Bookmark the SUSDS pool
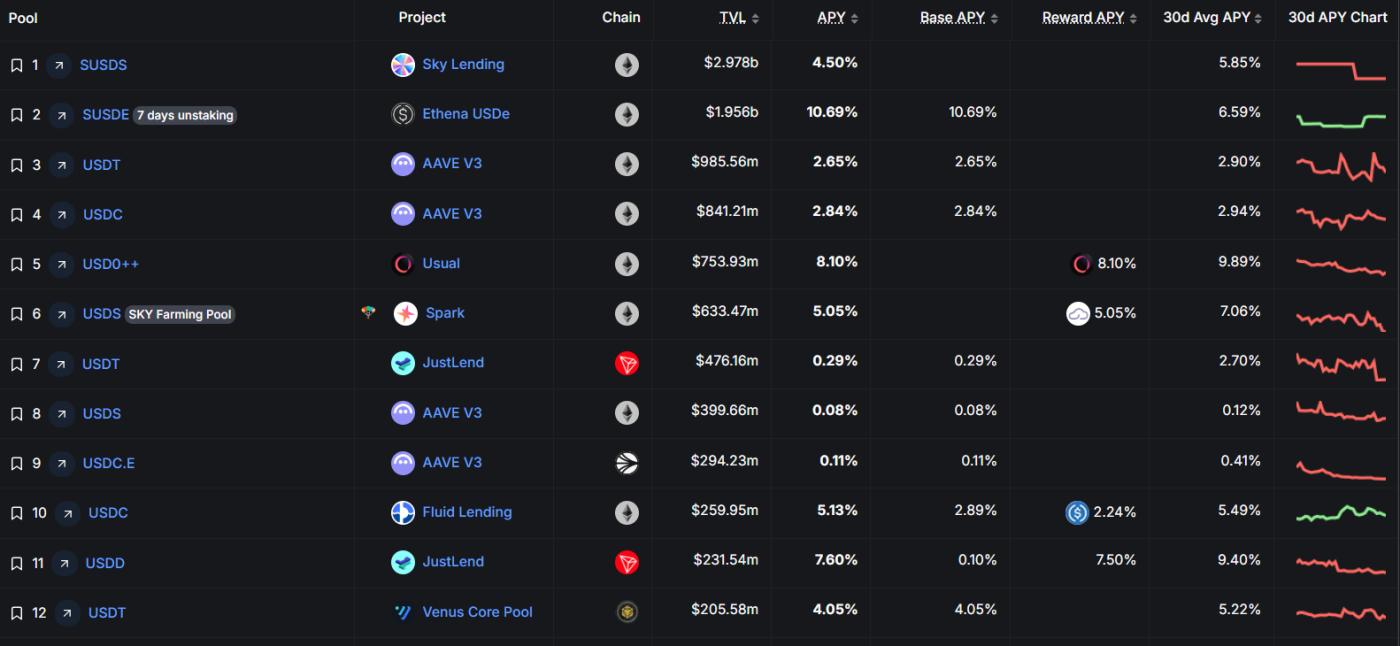Viewport: 1400px width, 646px height. click(15, 64)
